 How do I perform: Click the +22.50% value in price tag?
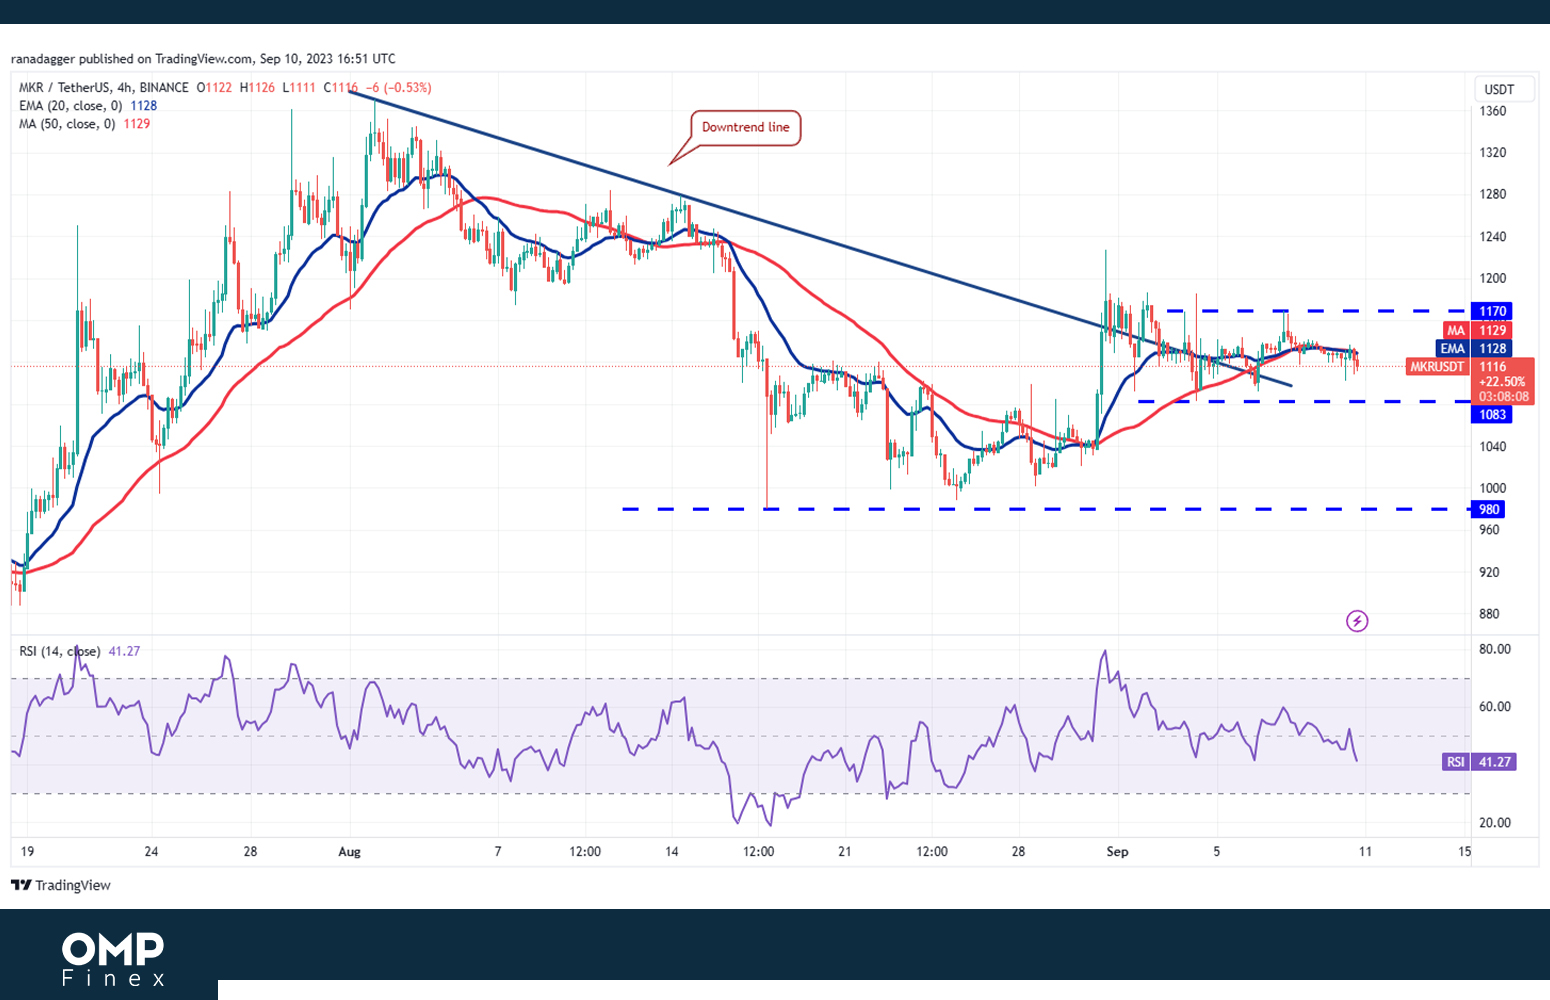coord(1502,382)
